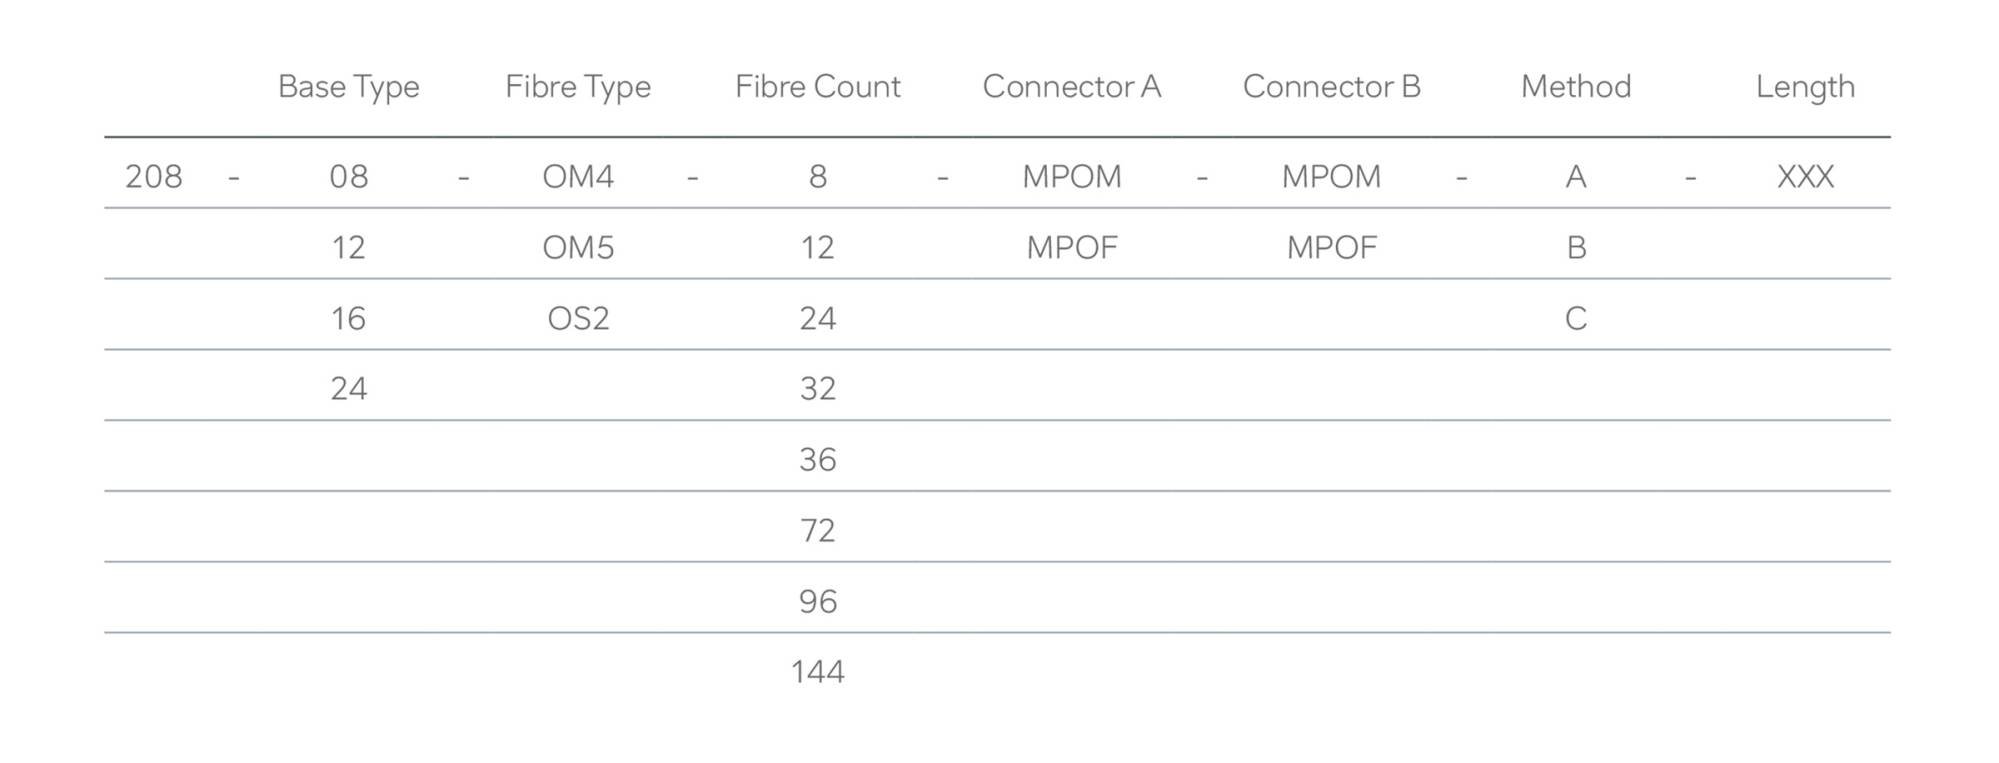Screen dimensions: 1999x763
Task: Select the Fibre Count header
Action: tap(817, 86)
